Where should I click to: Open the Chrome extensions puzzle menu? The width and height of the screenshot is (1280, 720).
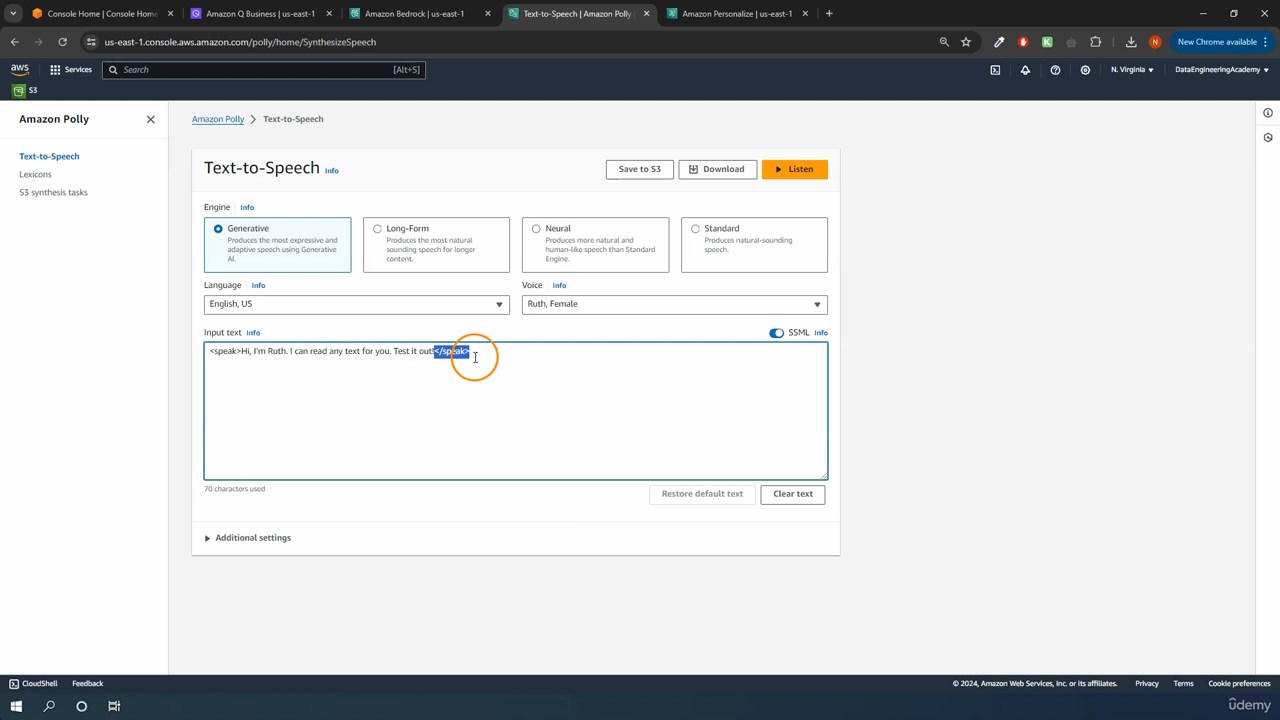1096,42
